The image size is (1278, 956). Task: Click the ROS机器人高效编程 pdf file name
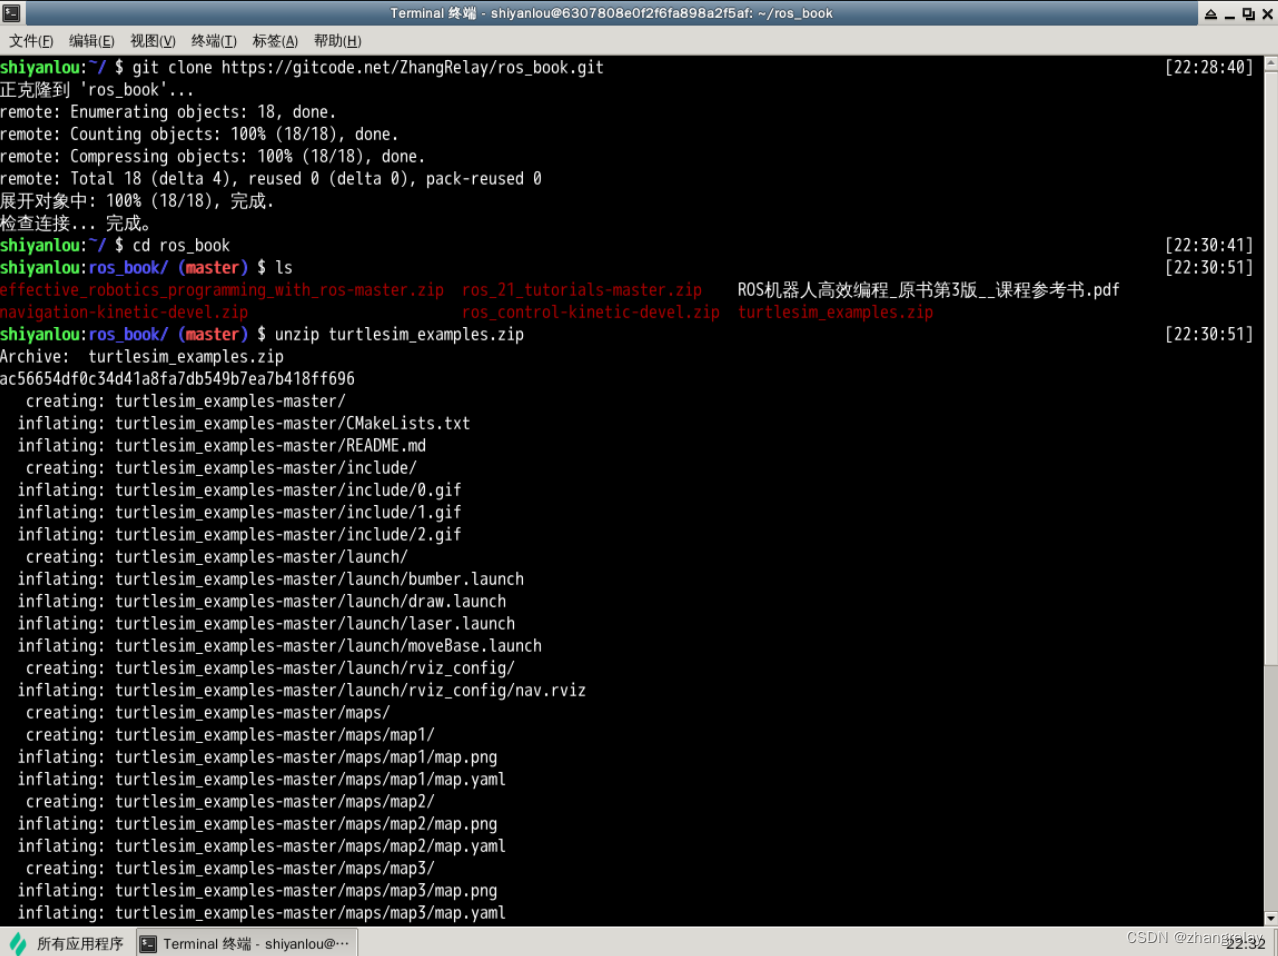929,290
